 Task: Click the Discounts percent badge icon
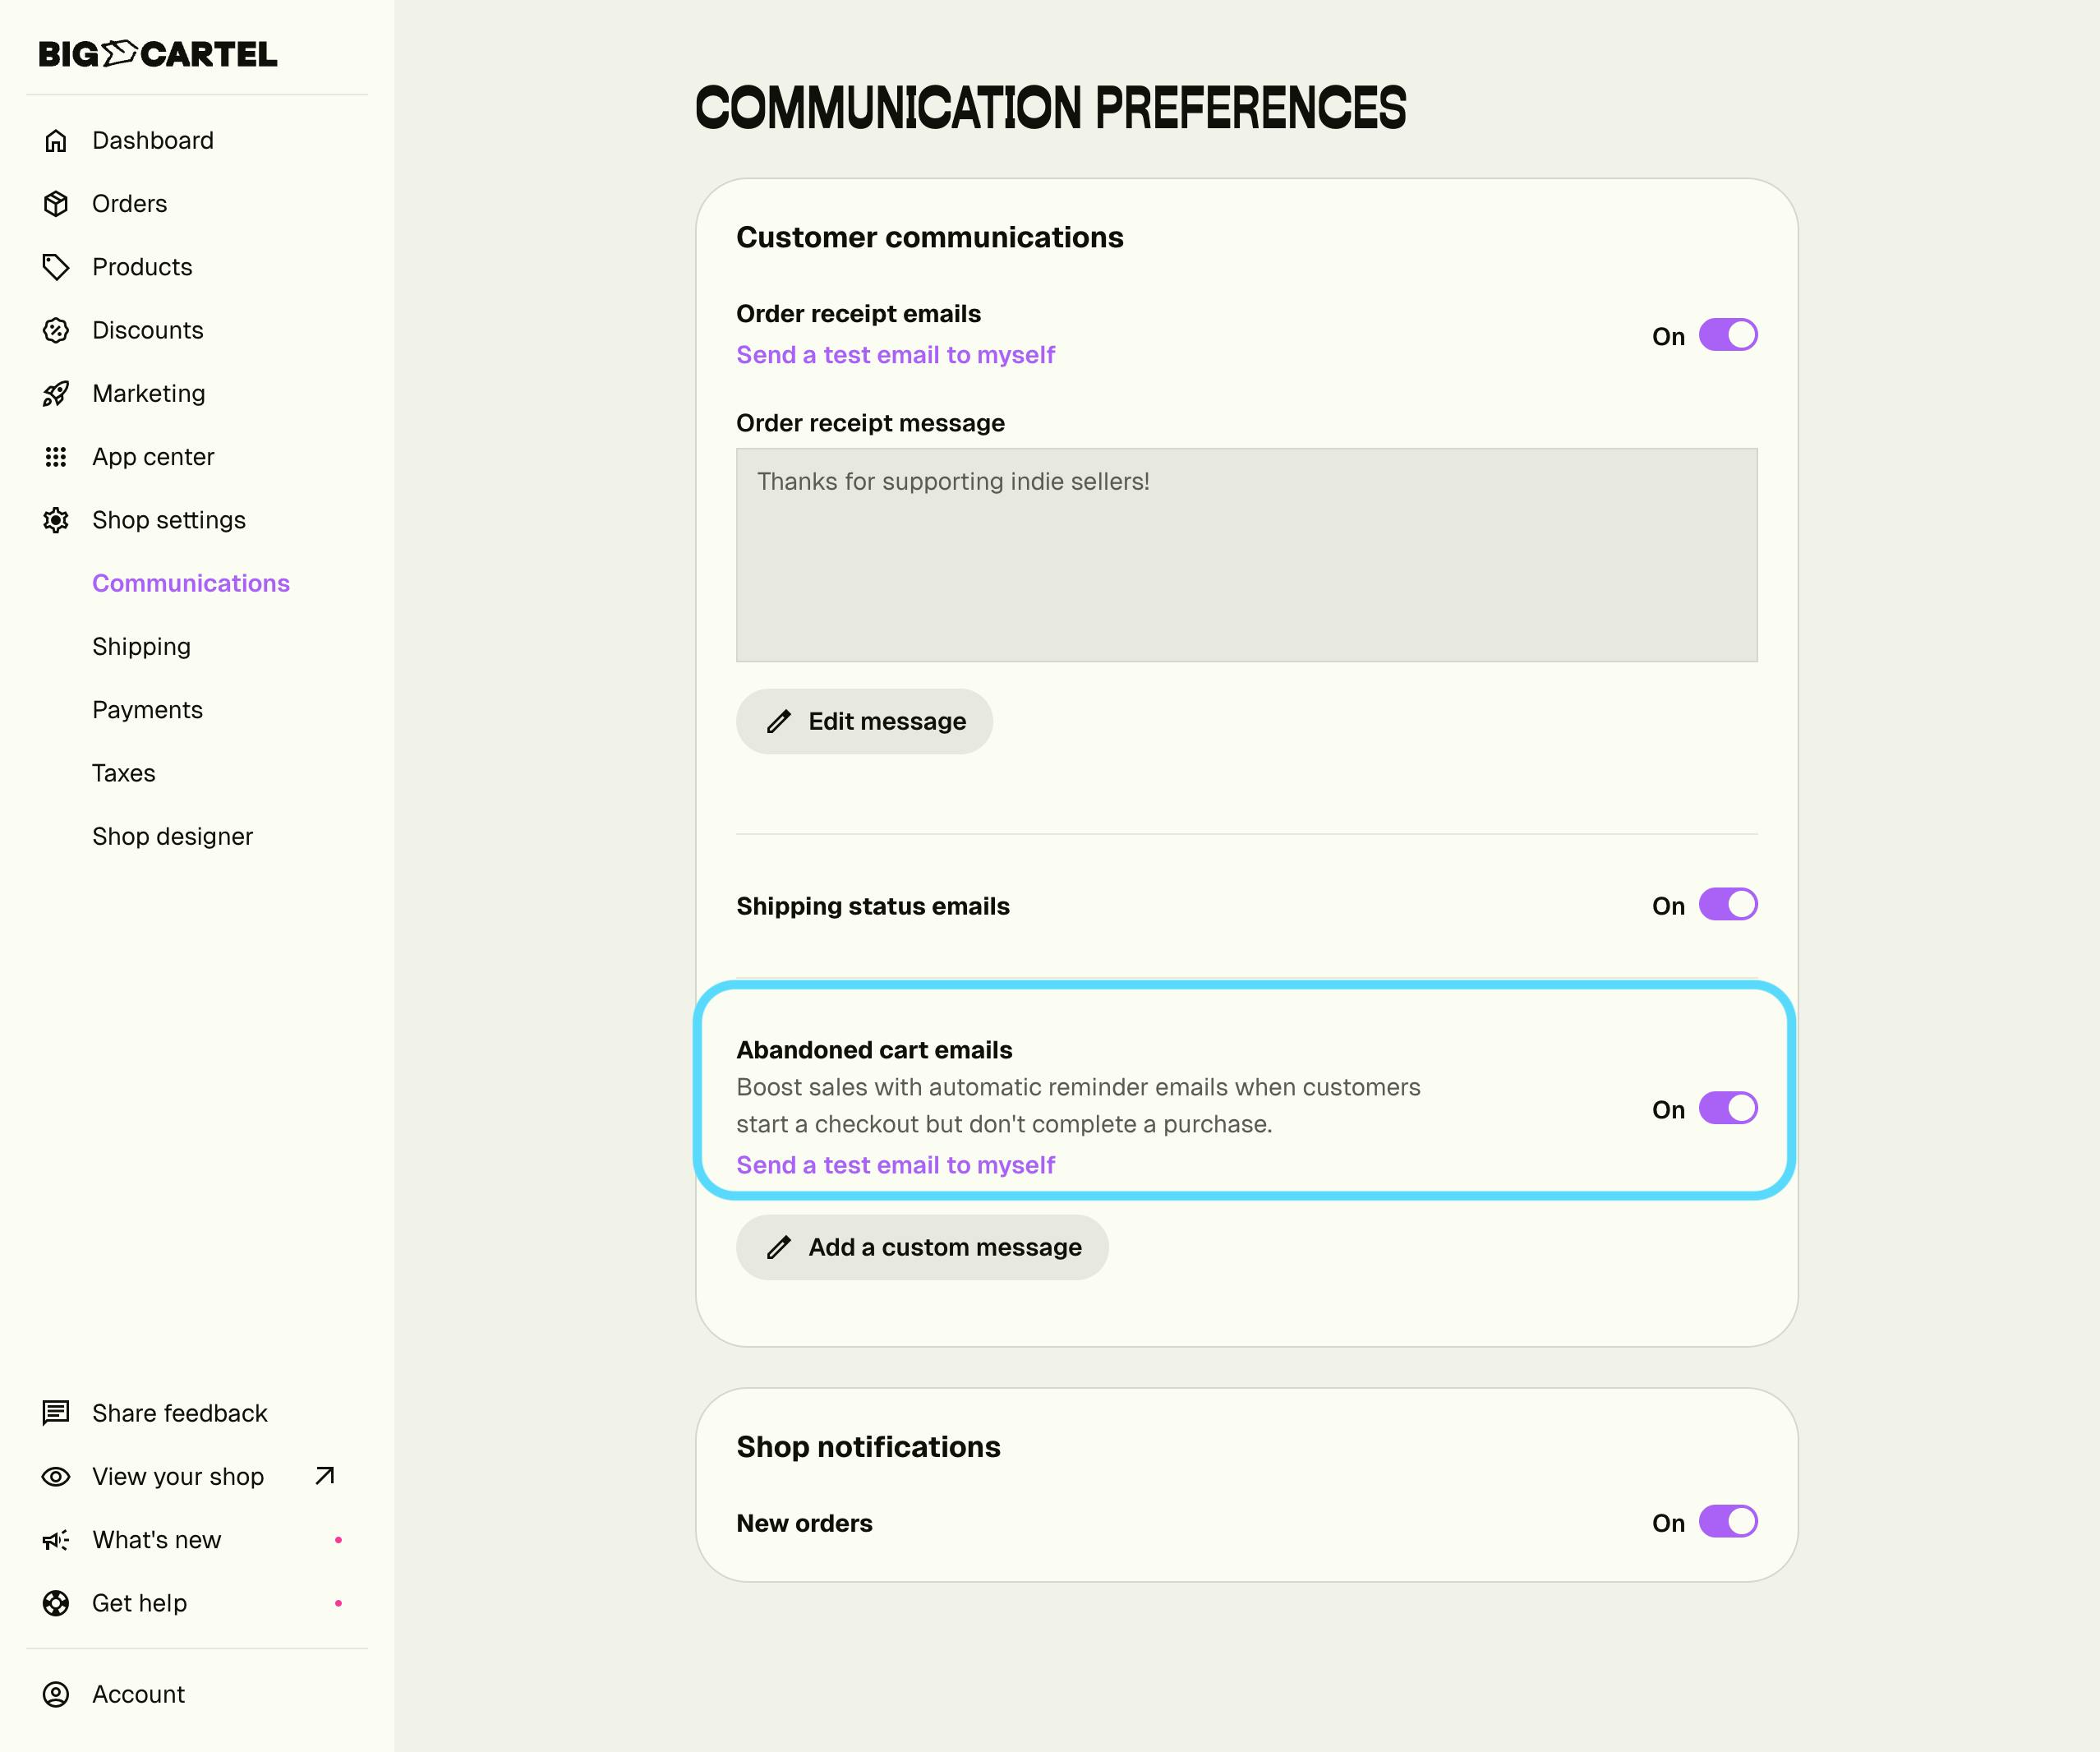(56, 330)
